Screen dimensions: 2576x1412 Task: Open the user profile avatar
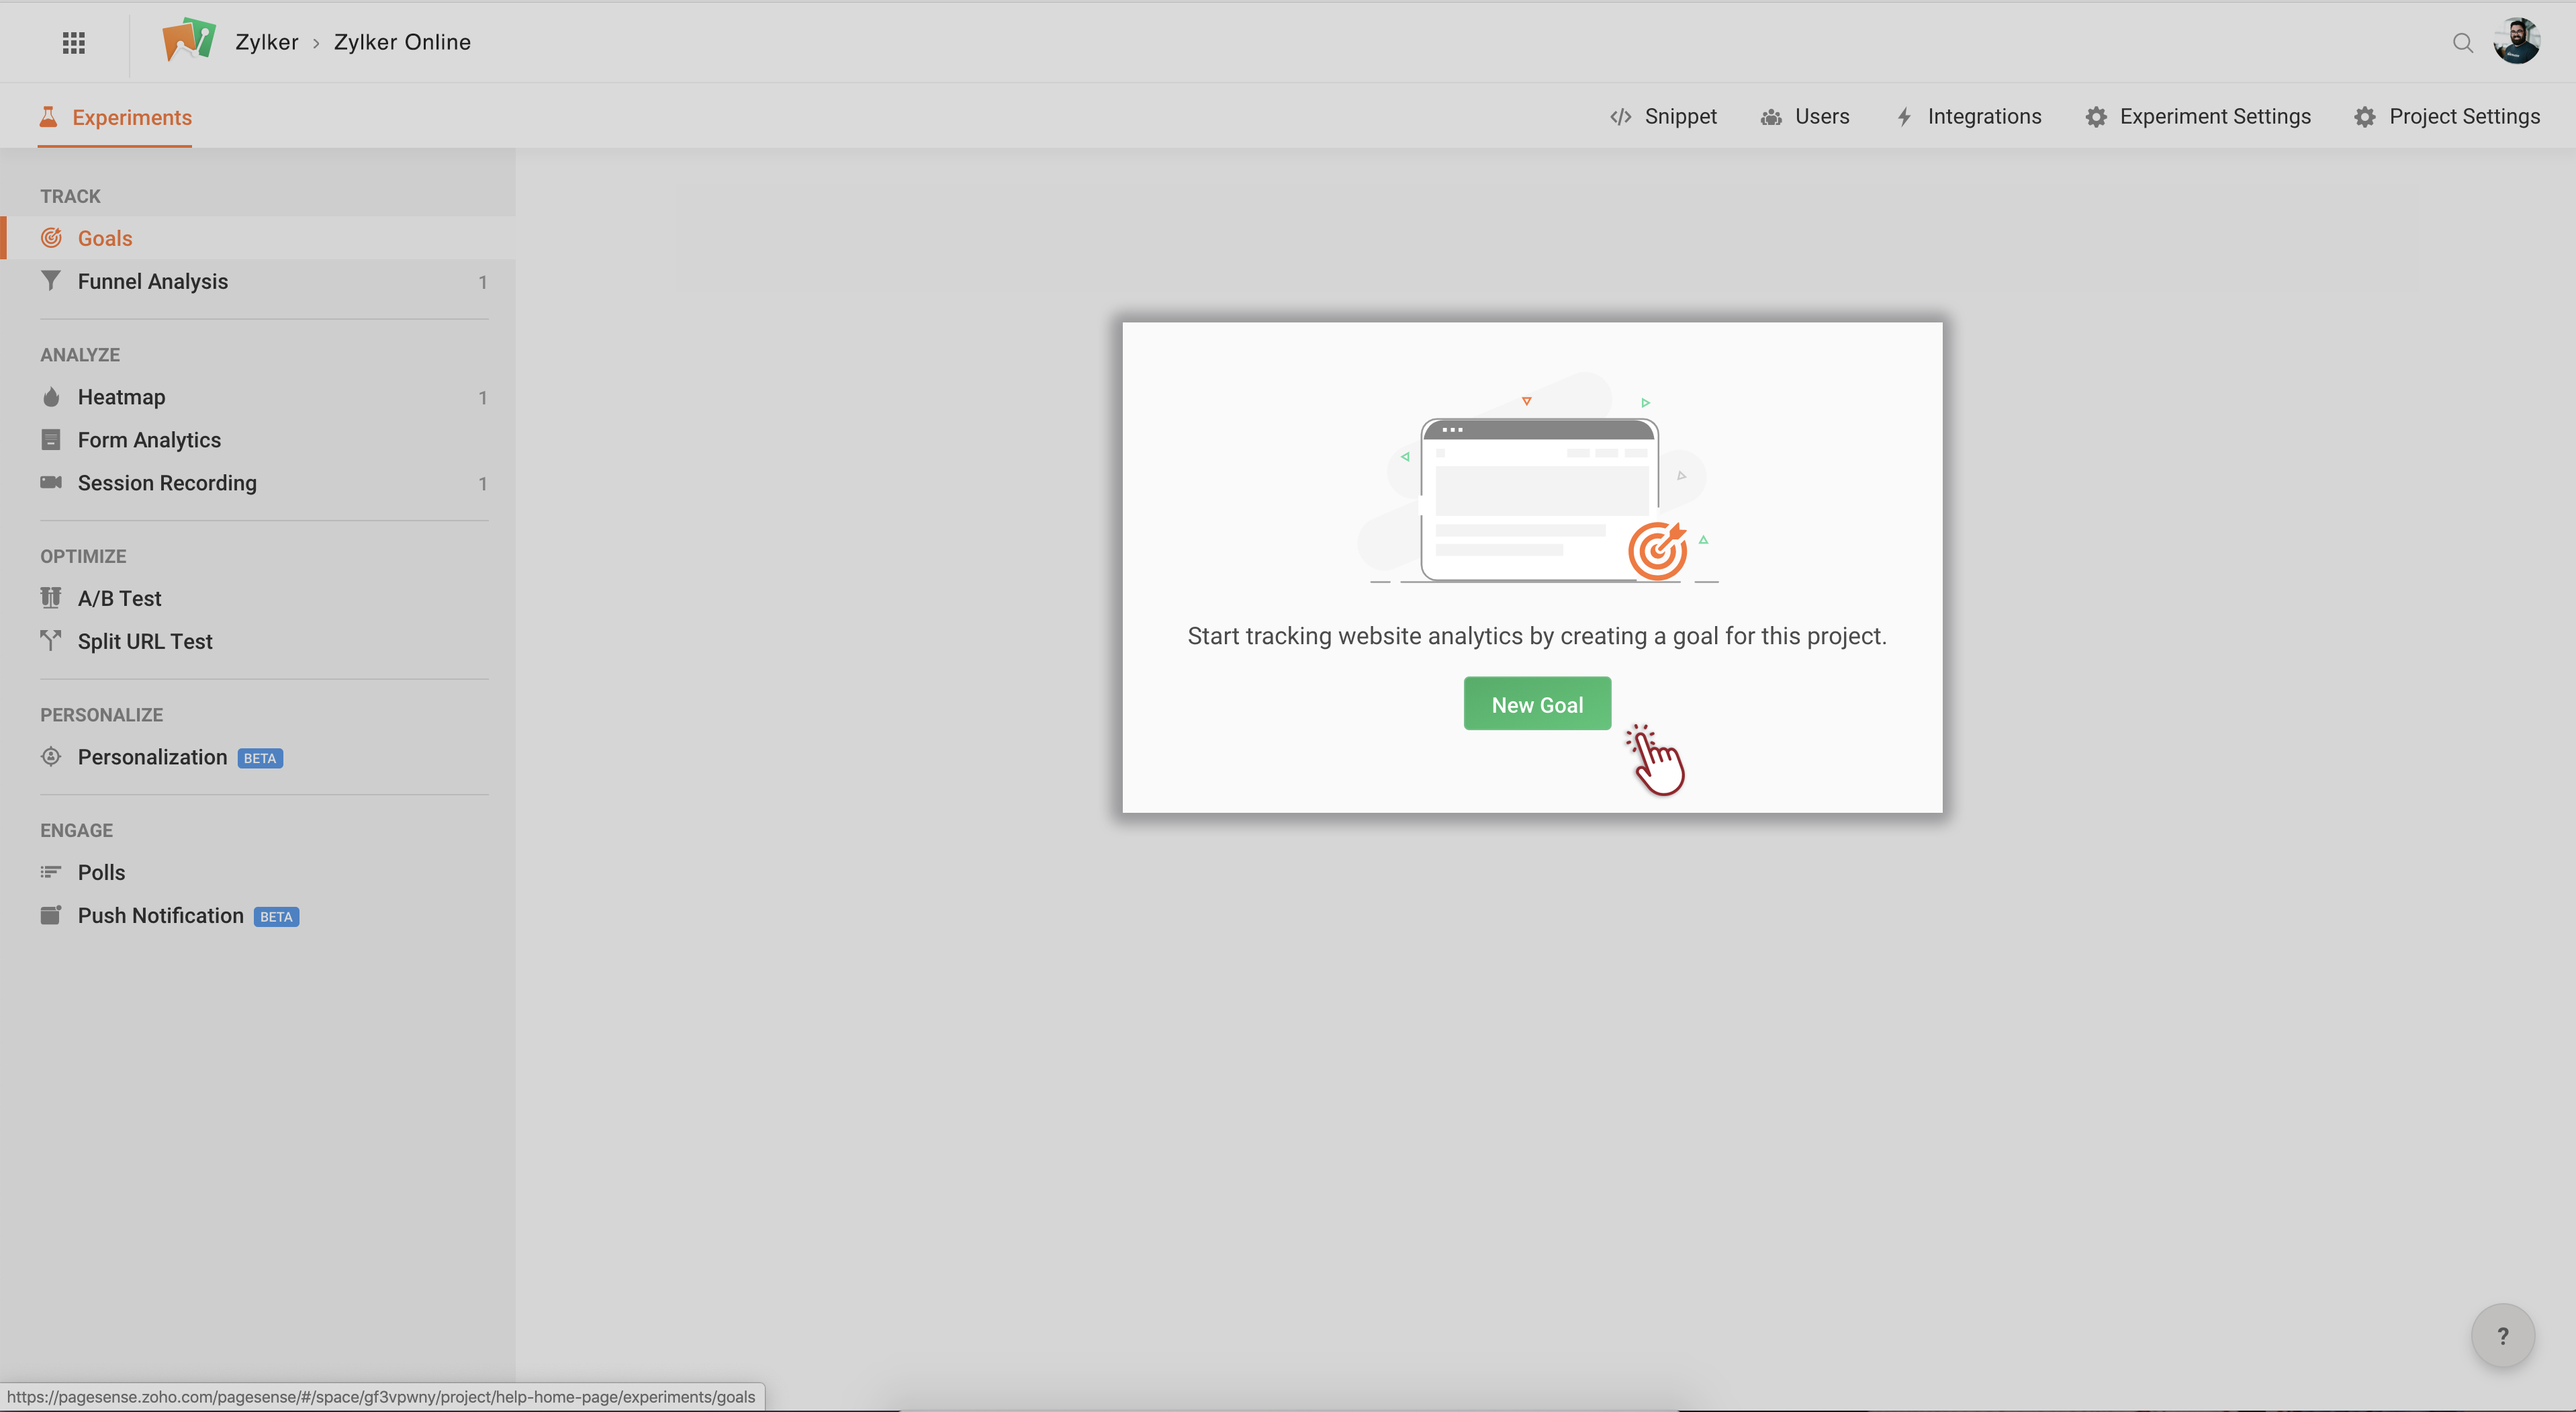tap(2516, 41)
